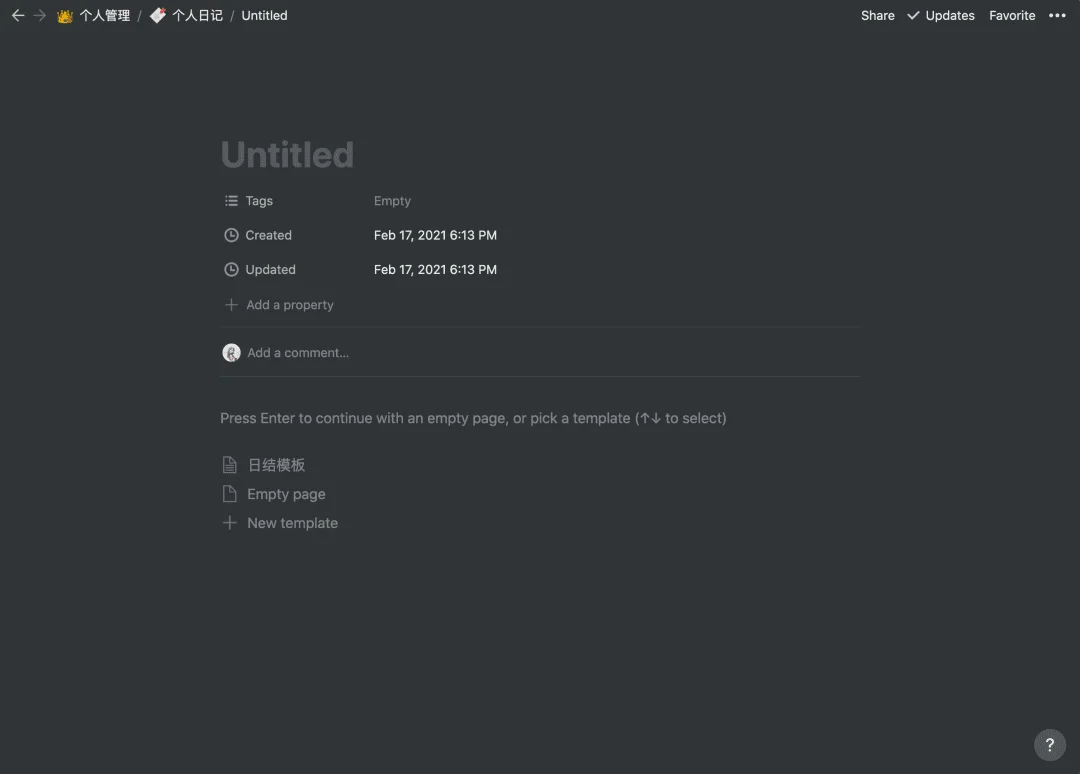Image resolution: width=1080 pixels, height=774 pixels.
Task: Open the empty Tags value selector
Action: (392, 201)
